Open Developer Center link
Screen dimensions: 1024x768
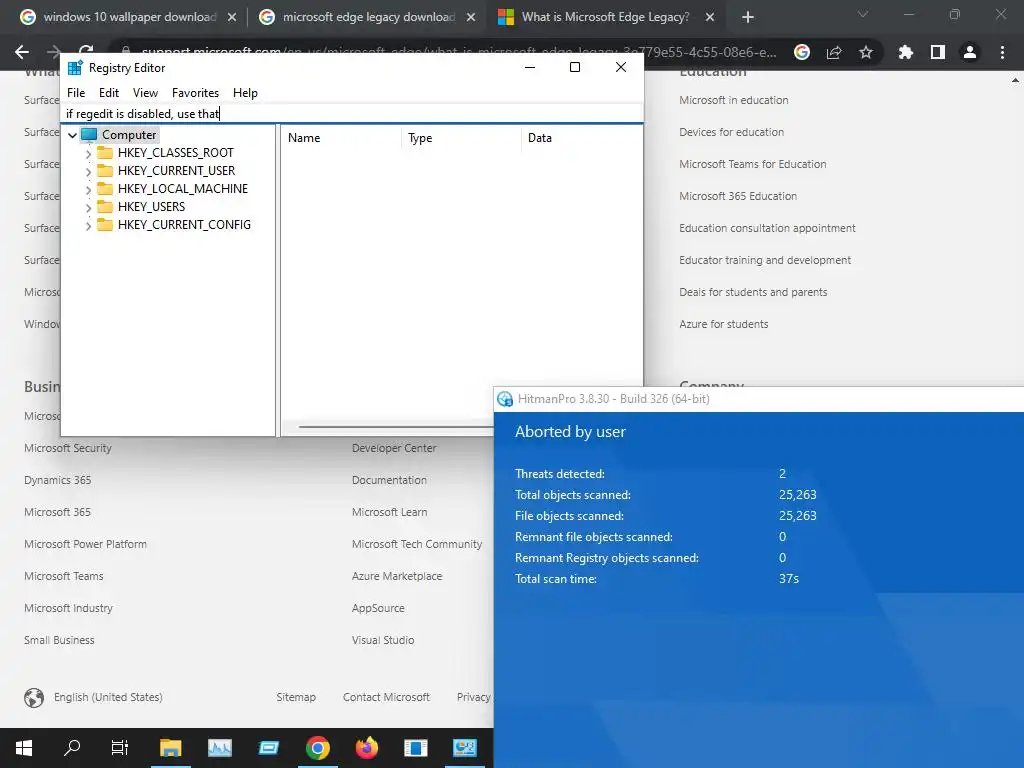[394, 448]
